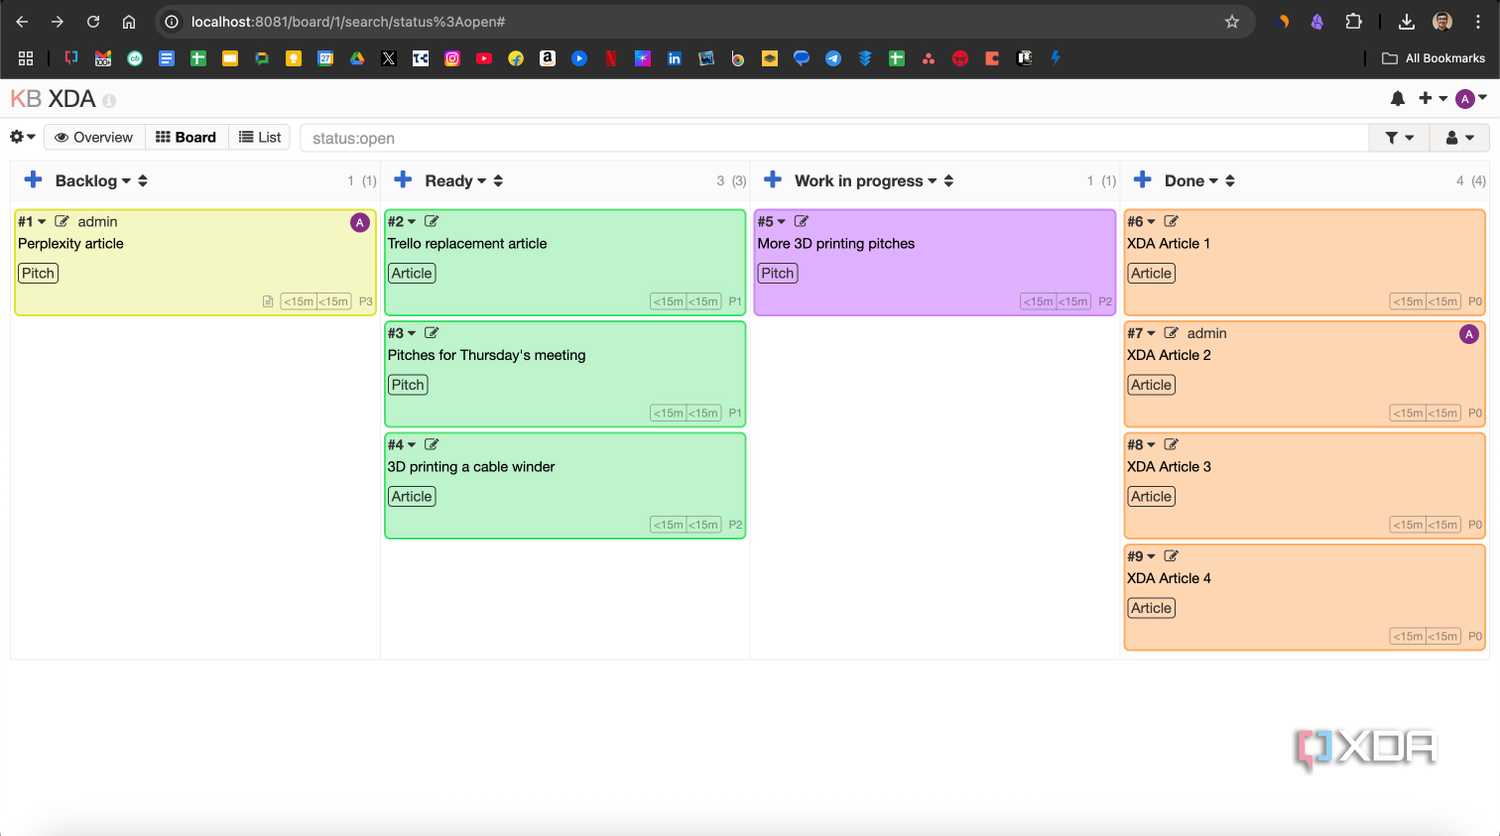Click the KB logo link

click(26, 99)
